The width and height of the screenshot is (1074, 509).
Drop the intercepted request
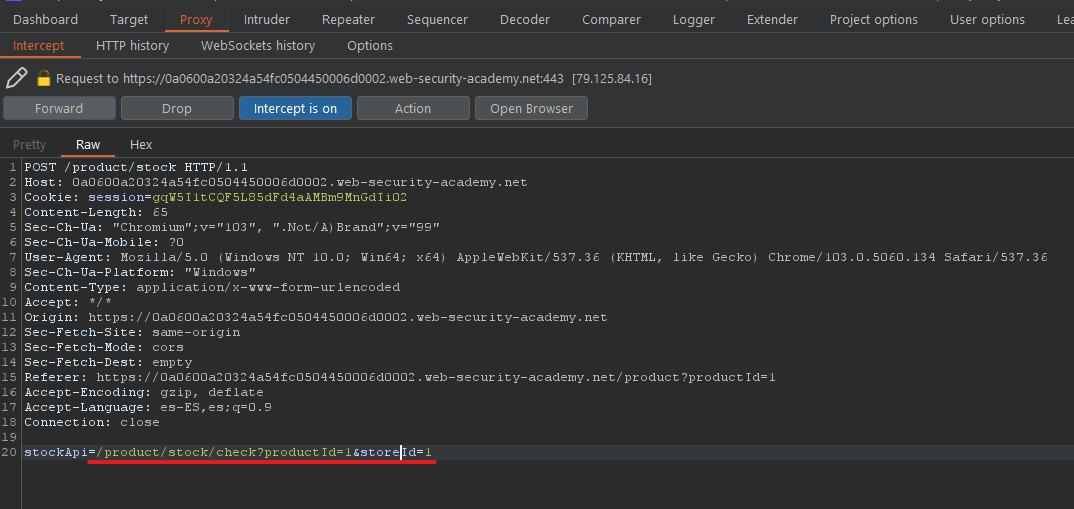[177, 108]
